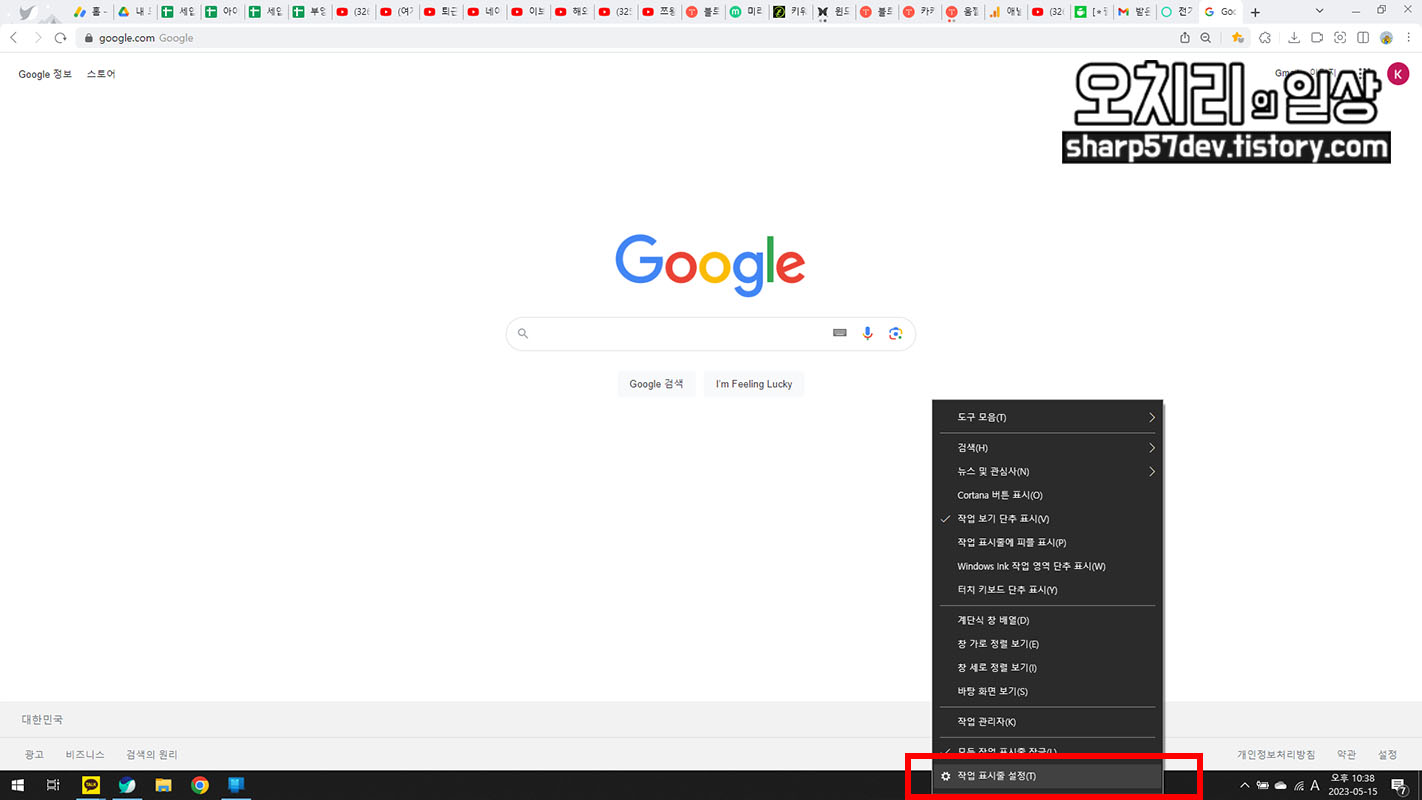The width and height of the screenshot is (1422, 800).
Task: Open the extensions puzzle icon
Action: click(x=1265, y=38)
